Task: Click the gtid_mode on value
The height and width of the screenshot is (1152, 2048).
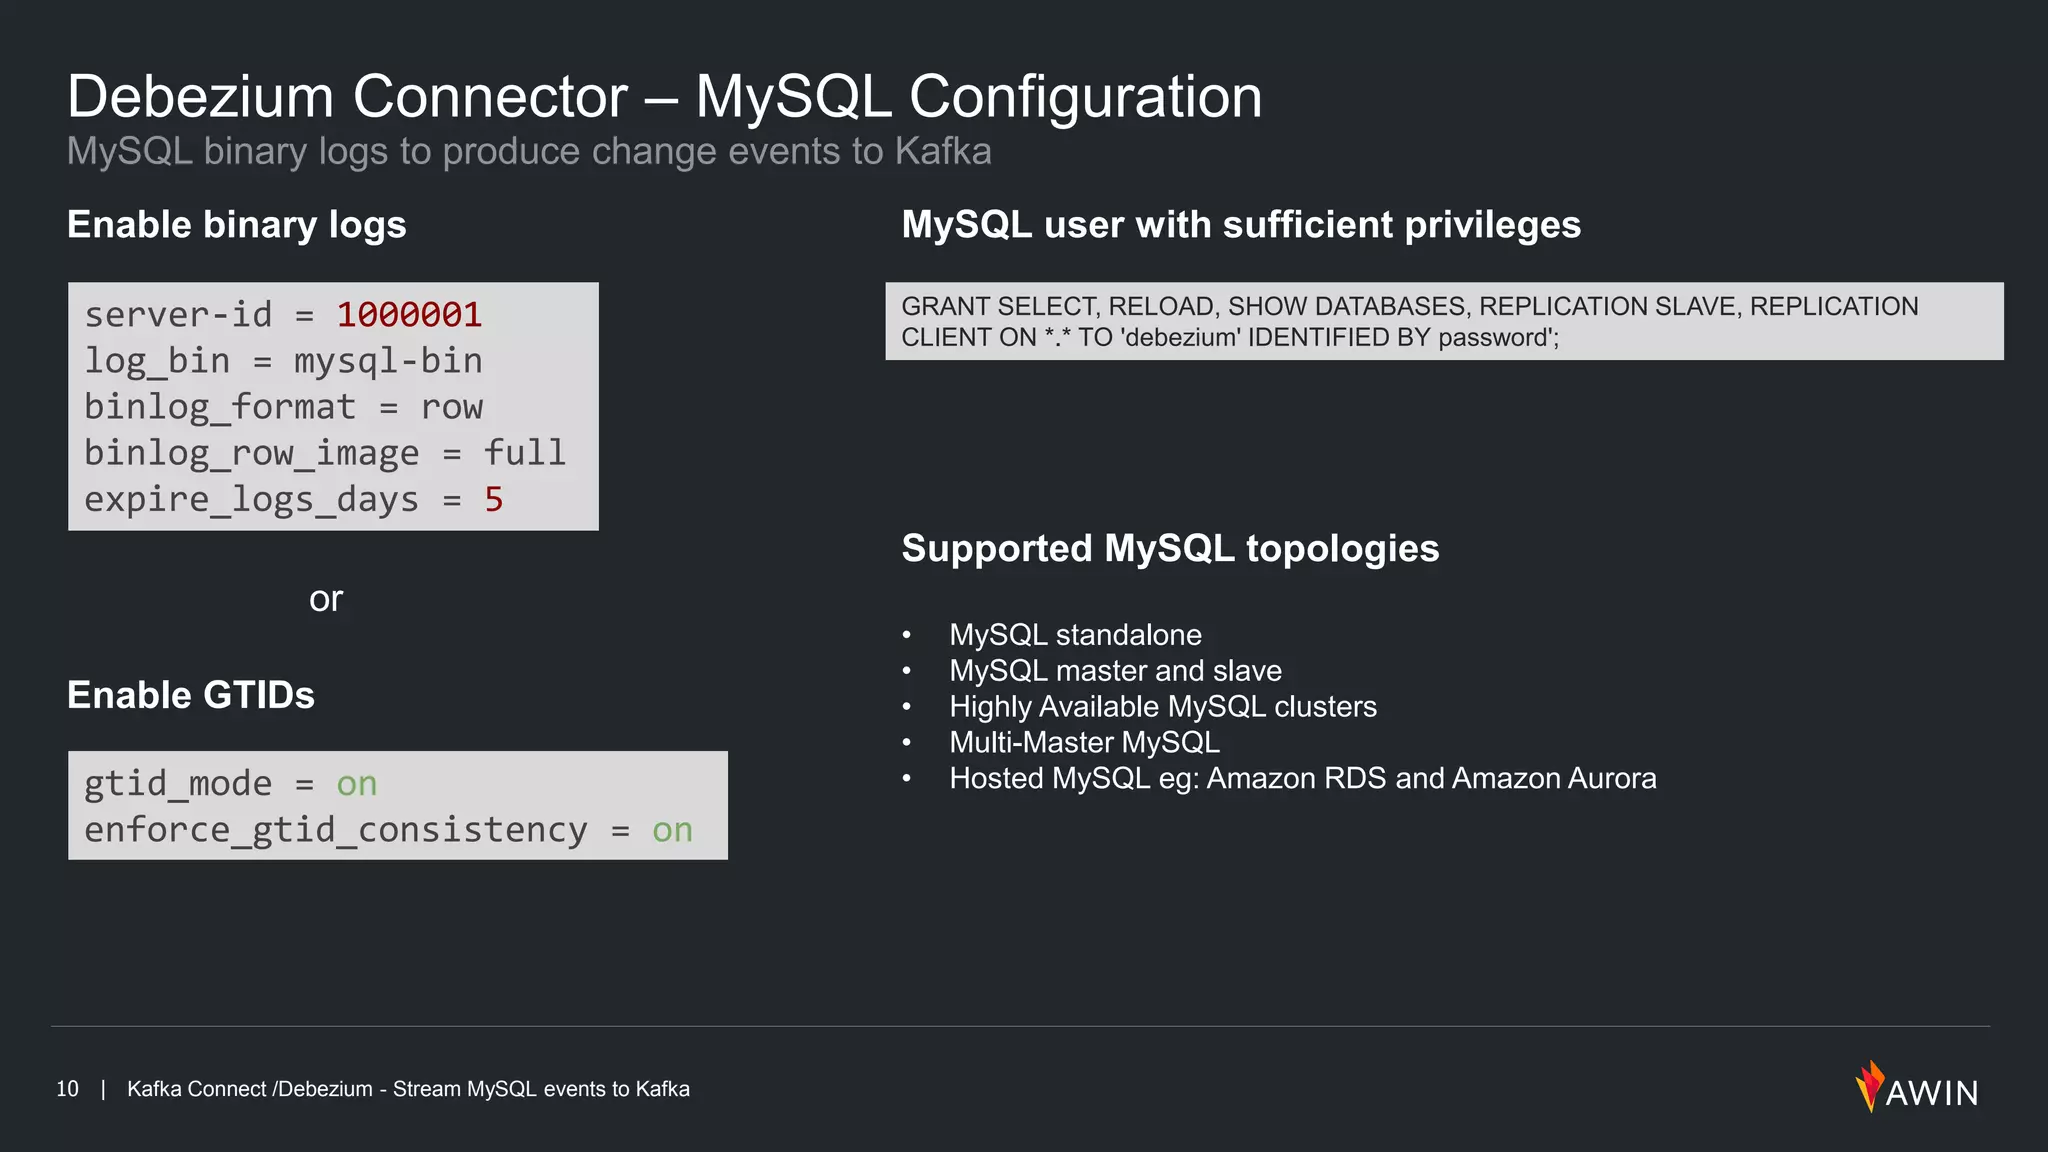Action: coord(357,784)
